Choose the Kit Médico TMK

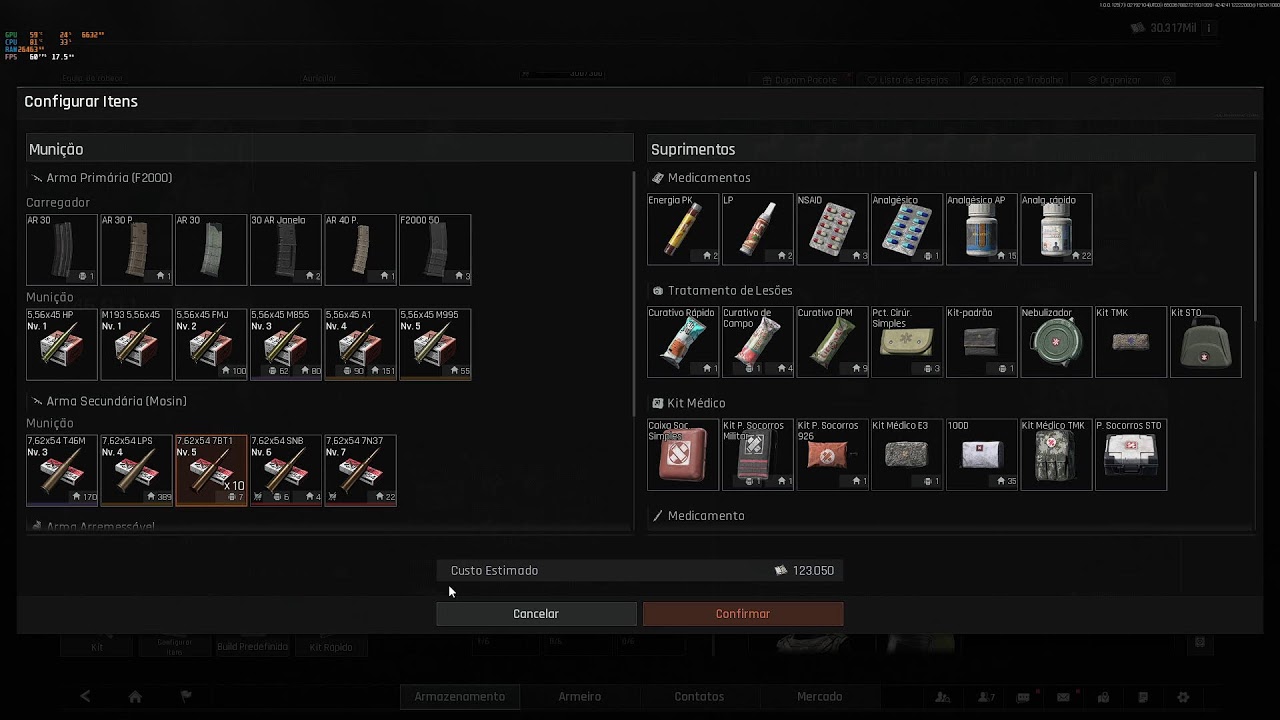point(1056,455)
